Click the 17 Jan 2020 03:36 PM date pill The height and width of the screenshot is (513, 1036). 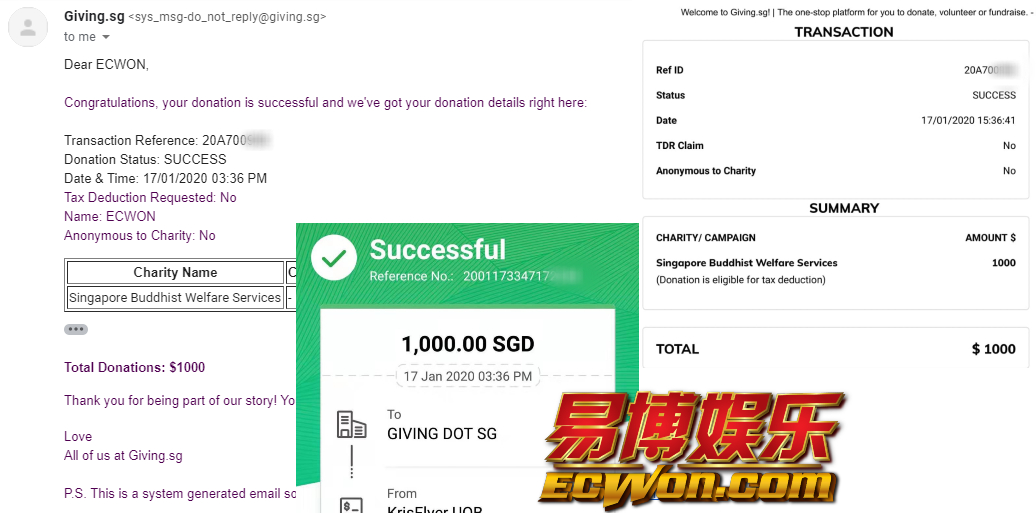tap(468, 376)
